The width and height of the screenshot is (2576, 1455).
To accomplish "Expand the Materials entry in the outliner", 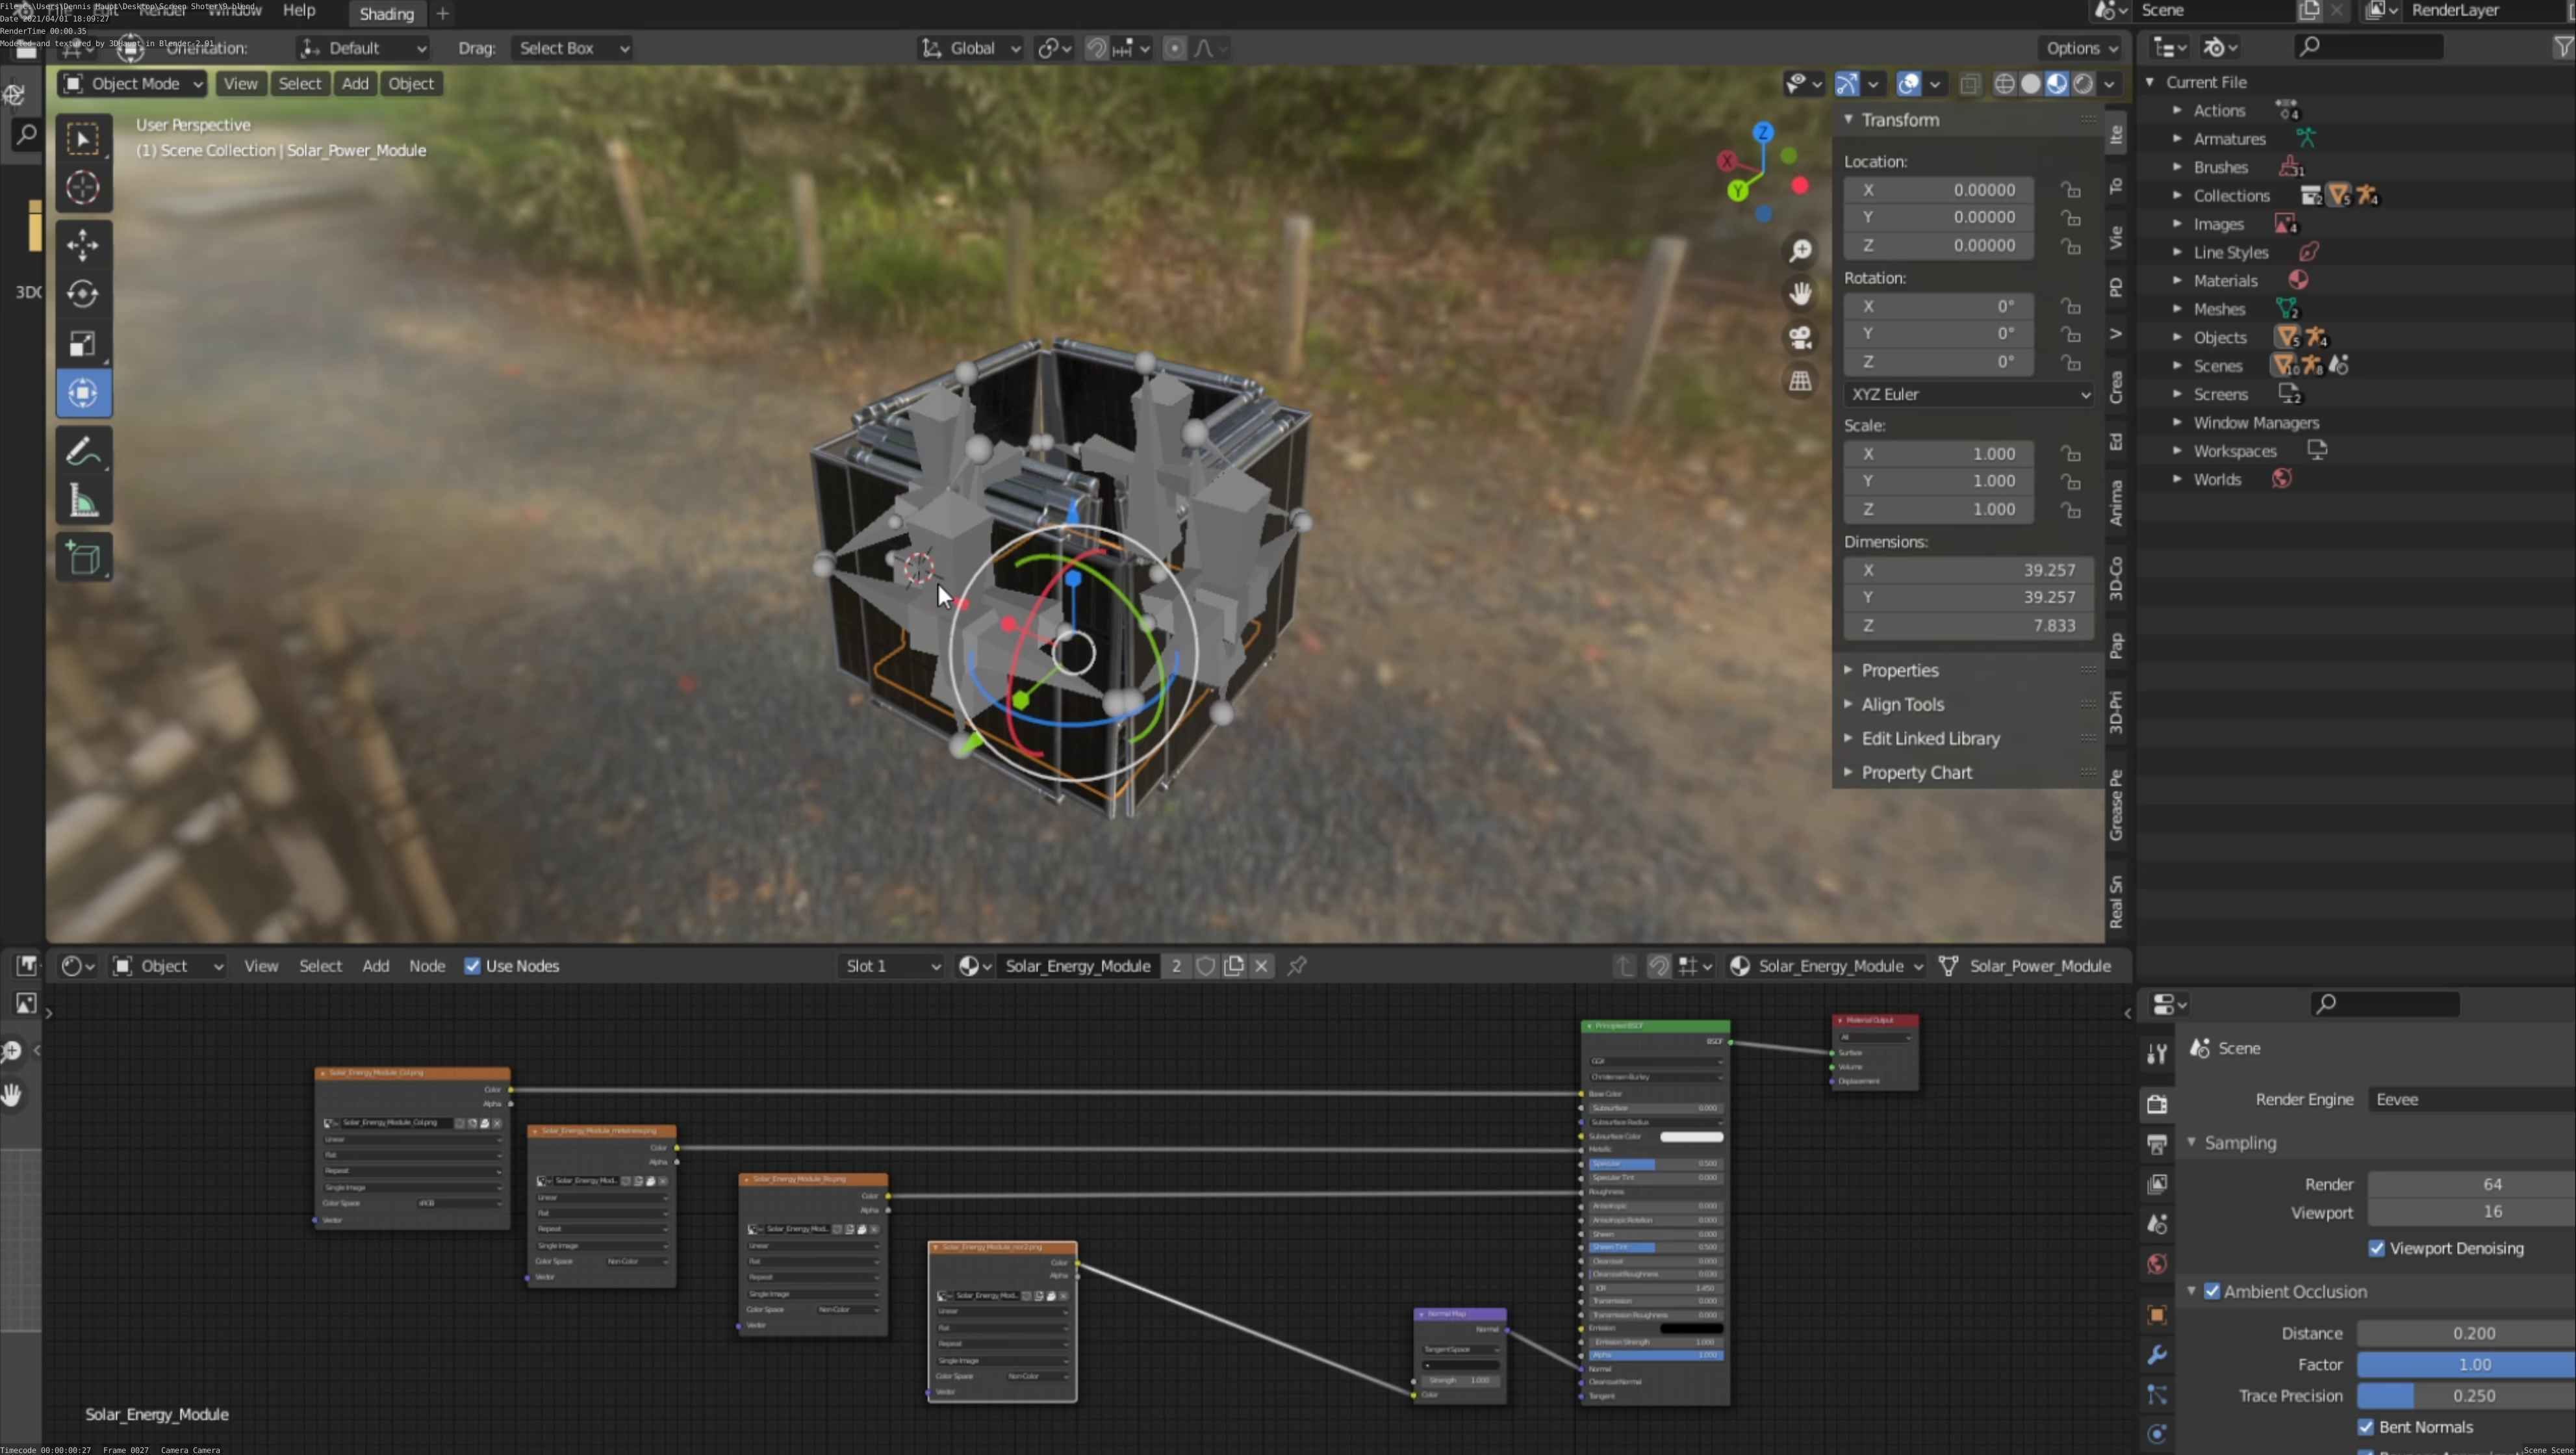I will 2177,281.
